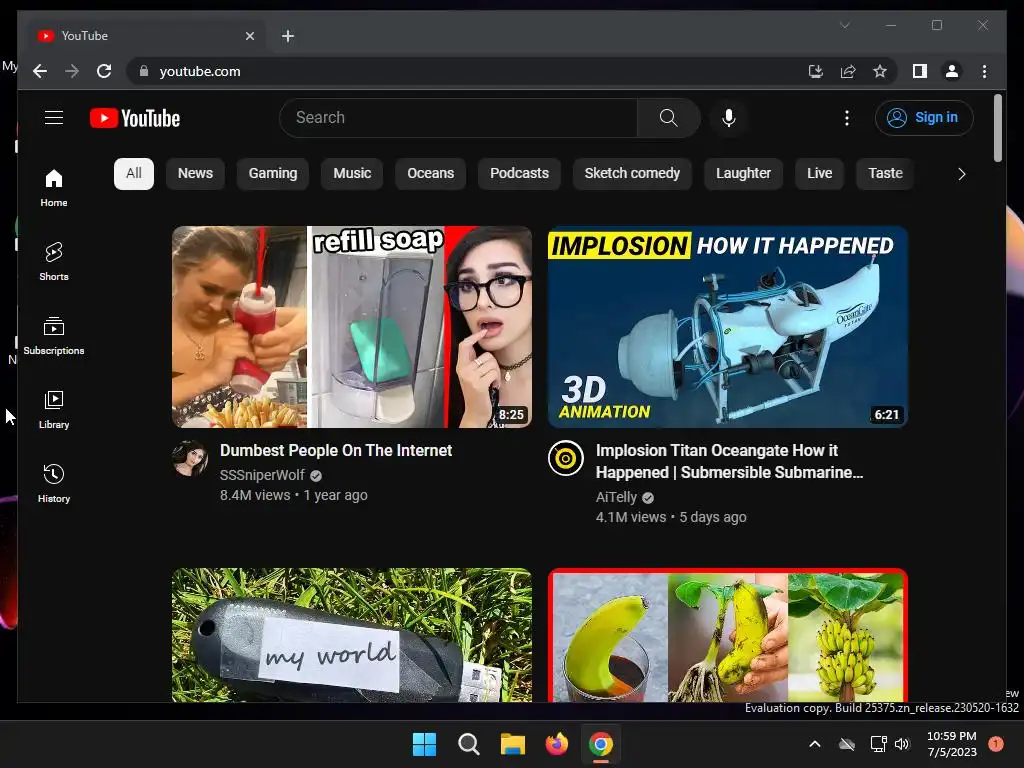
Task: Click share this page icon
Action: pyautogui.click(x=848, y=71)
